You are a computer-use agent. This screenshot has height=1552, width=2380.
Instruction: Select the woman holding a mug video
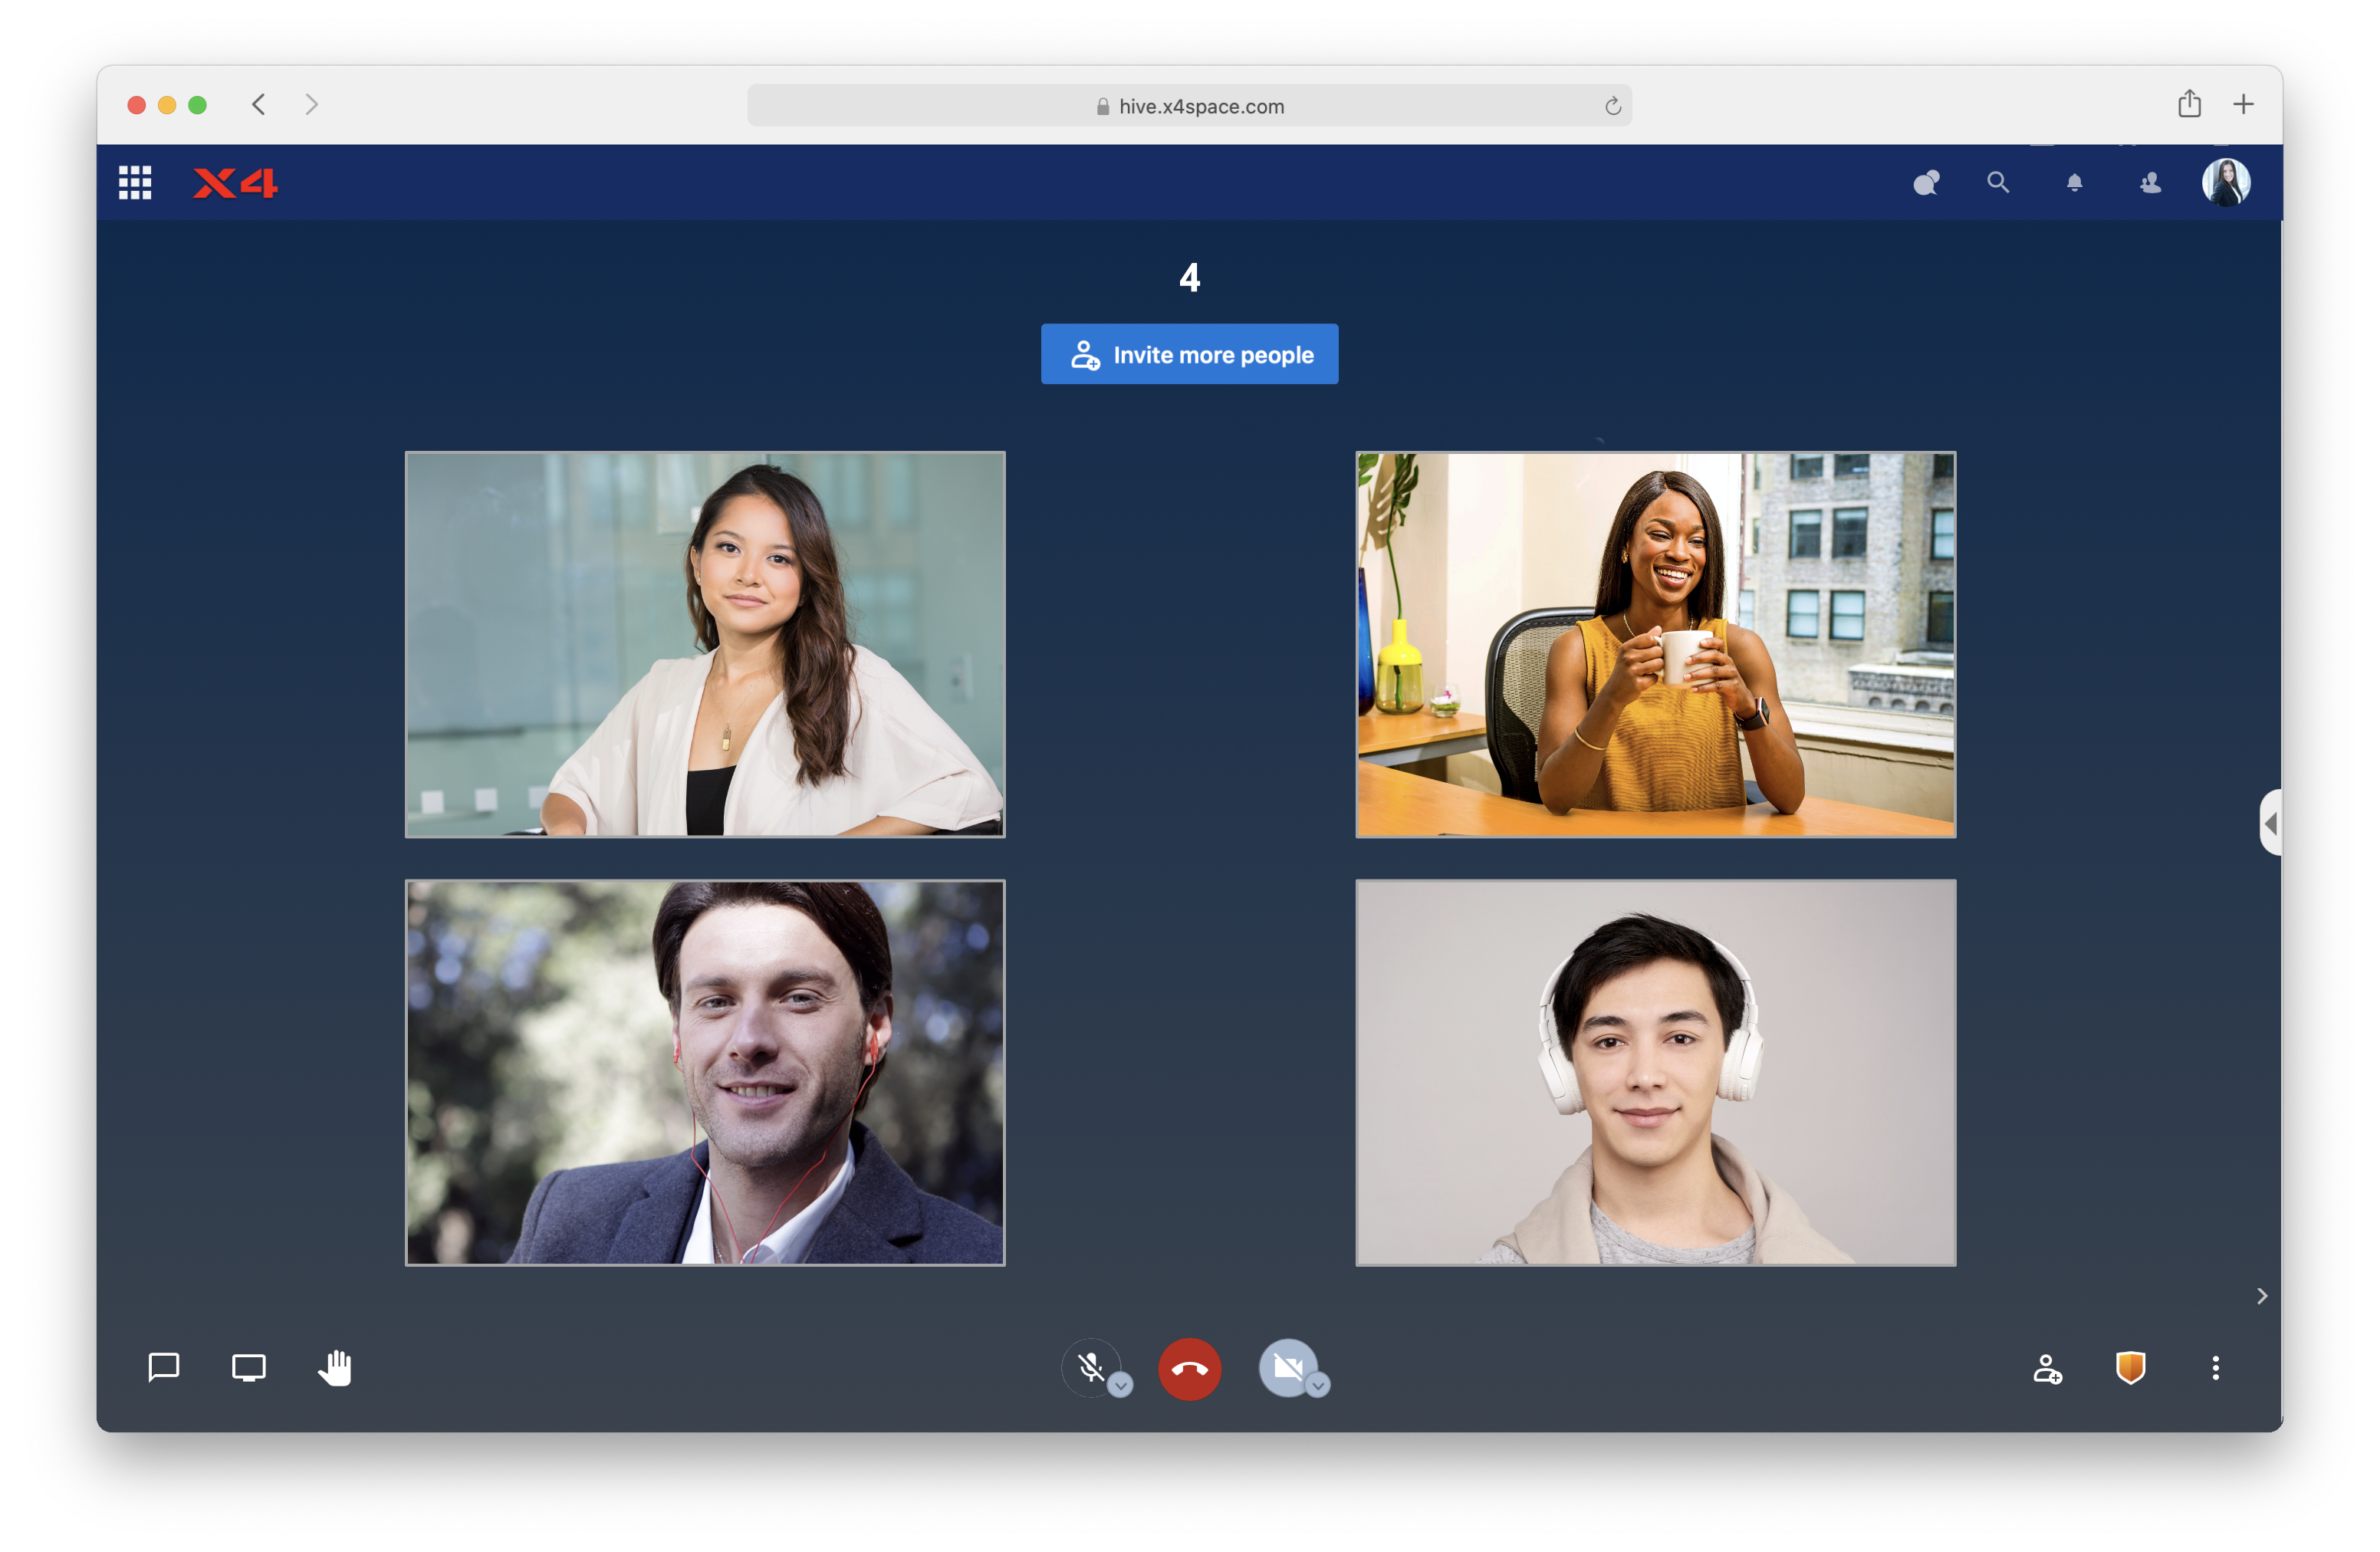(x=1656, y=645)
